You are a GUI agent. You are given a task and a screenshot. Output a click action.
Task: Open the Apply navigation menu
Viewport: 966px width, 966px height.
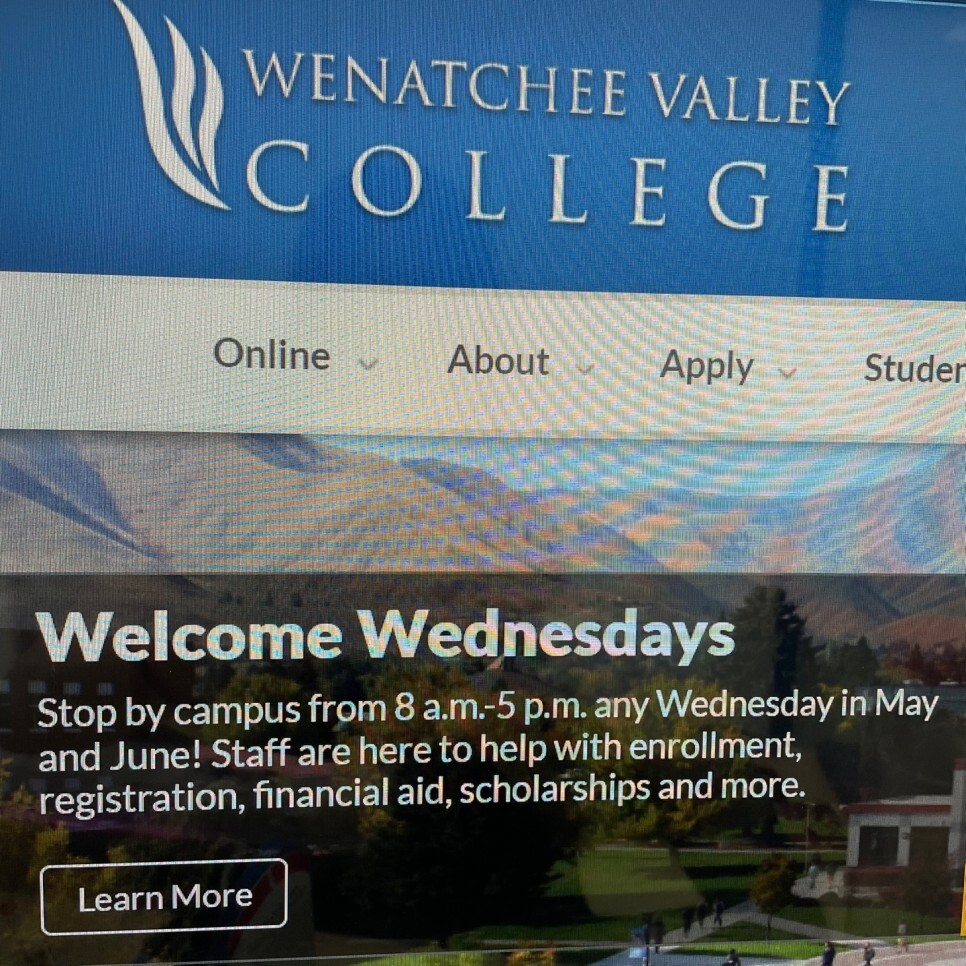707,367
